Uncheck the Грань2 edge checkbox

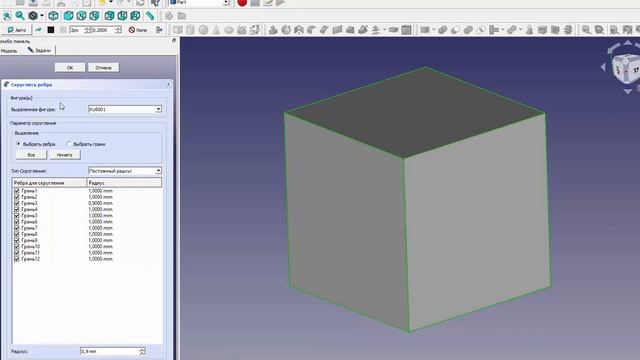pos(17,197)
